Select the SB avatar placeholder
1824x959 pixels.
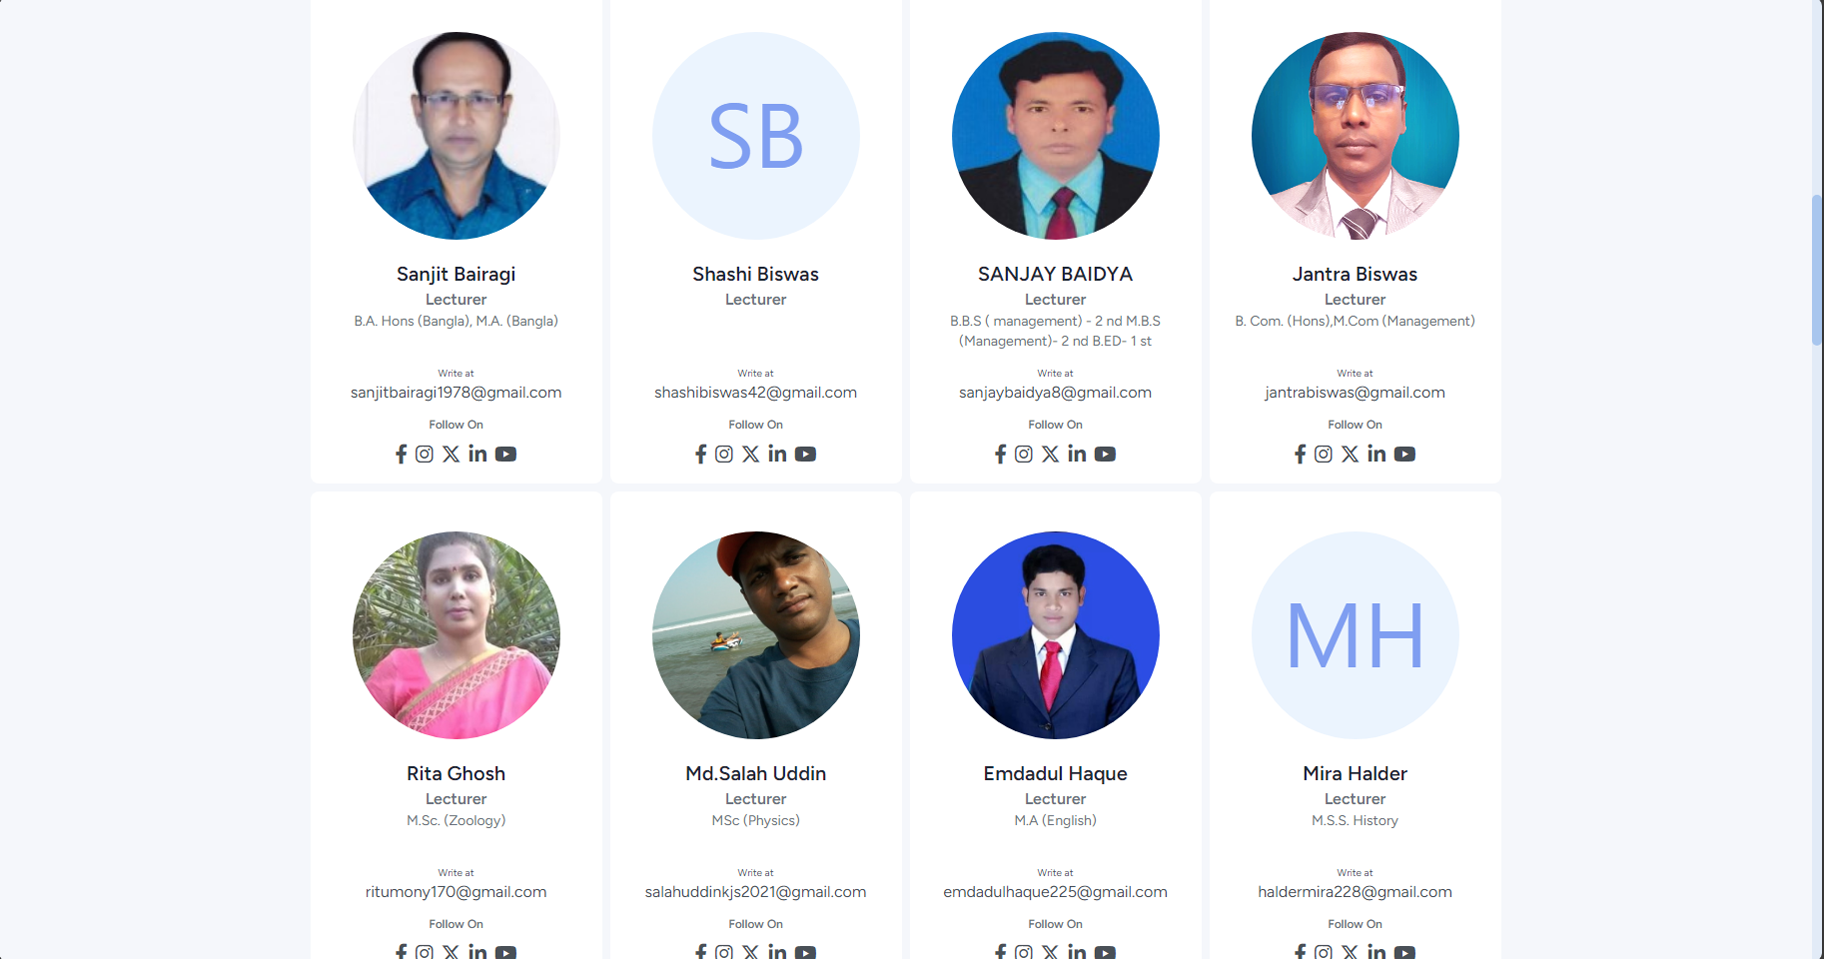(x=756, y=136)
